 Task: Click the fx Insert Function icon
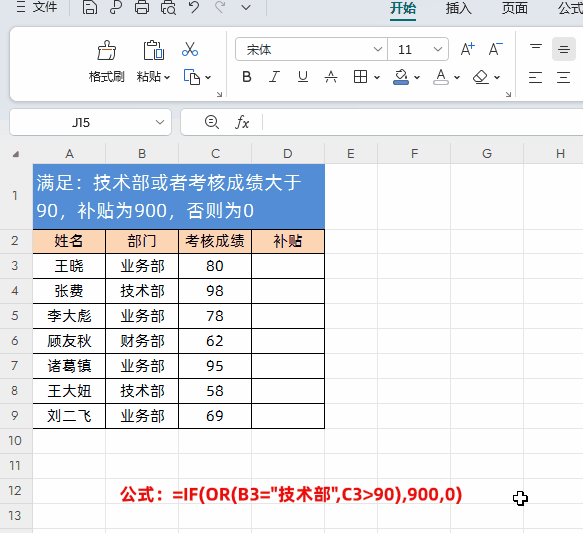coord(242,122)
